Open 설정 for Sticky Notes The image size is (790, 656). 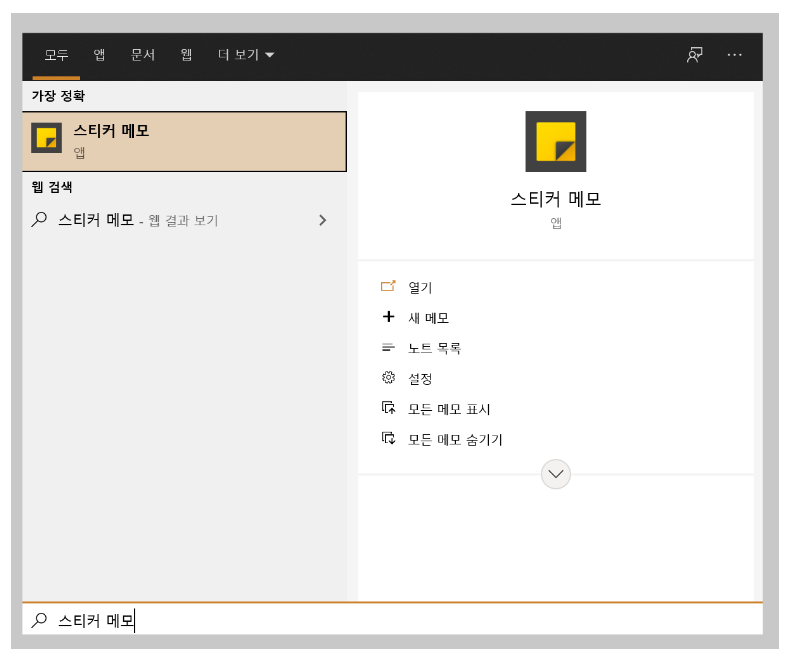click(420, 378)
